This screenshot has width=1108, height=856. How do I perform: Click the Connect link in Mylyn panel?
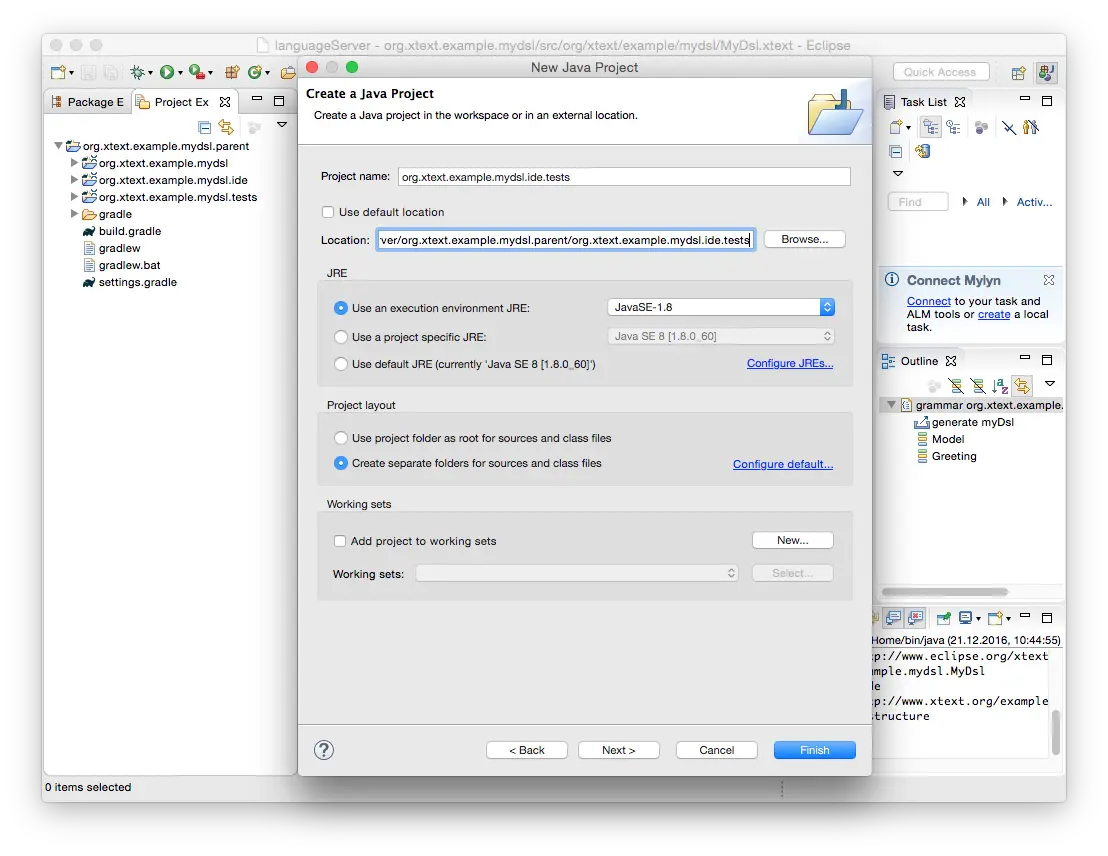point(929,301)
